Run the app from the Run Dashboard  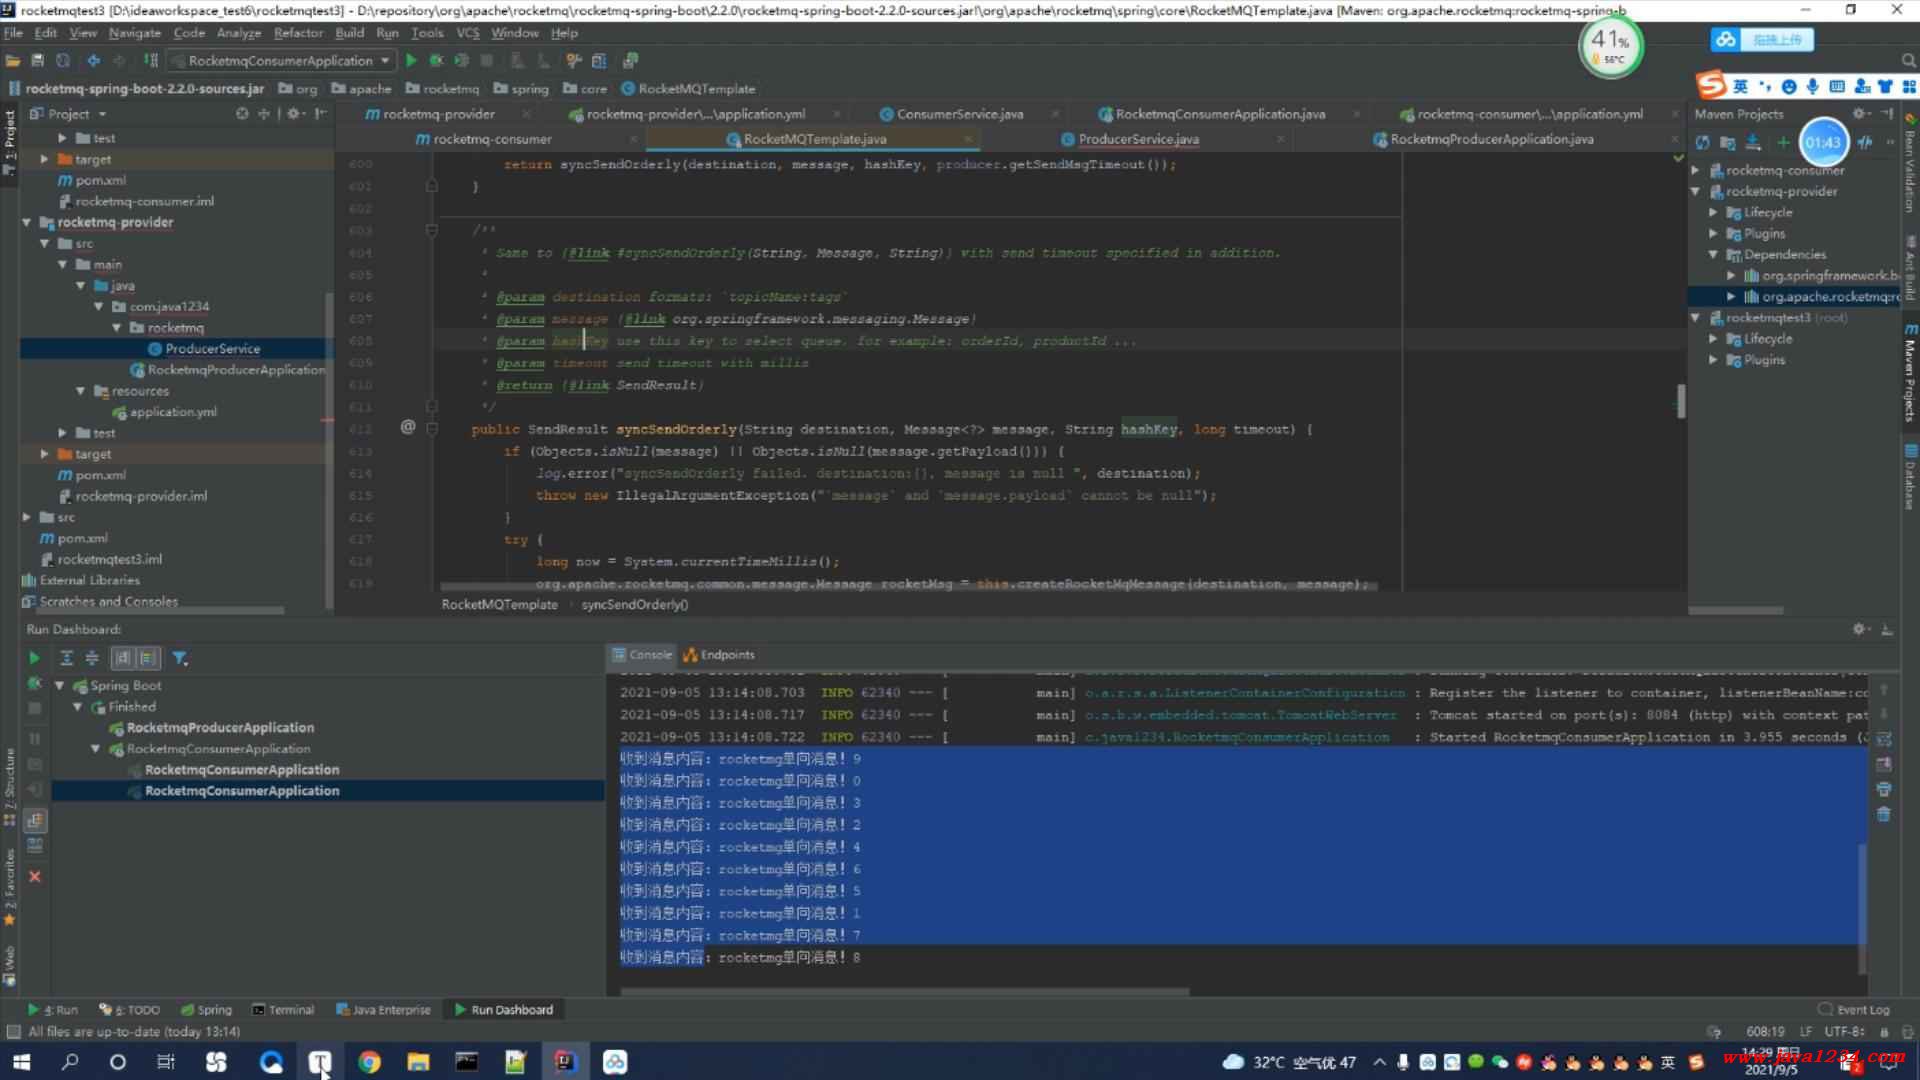[x=34, y=658]
